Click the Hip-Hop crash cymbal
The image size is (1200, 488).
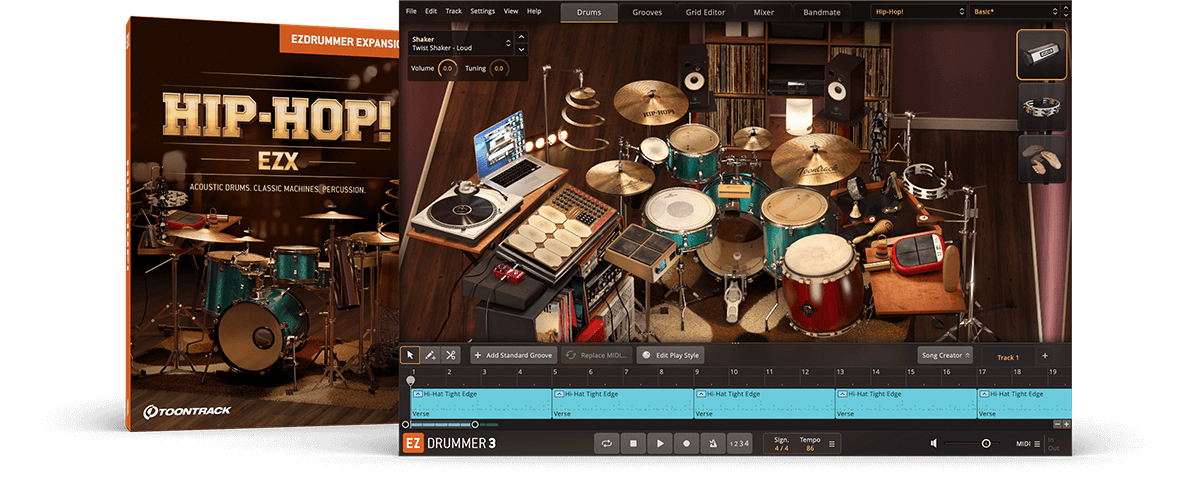(649, 103)
